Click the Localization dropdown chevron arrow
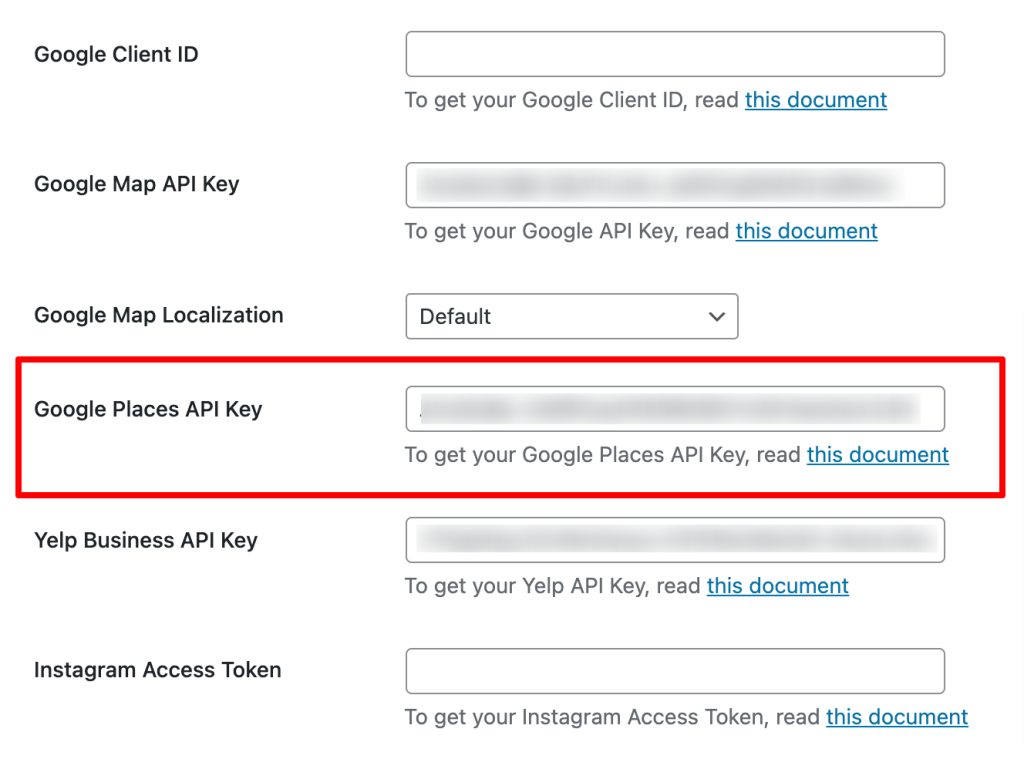 pyautogui.click(x=716, y=316)
